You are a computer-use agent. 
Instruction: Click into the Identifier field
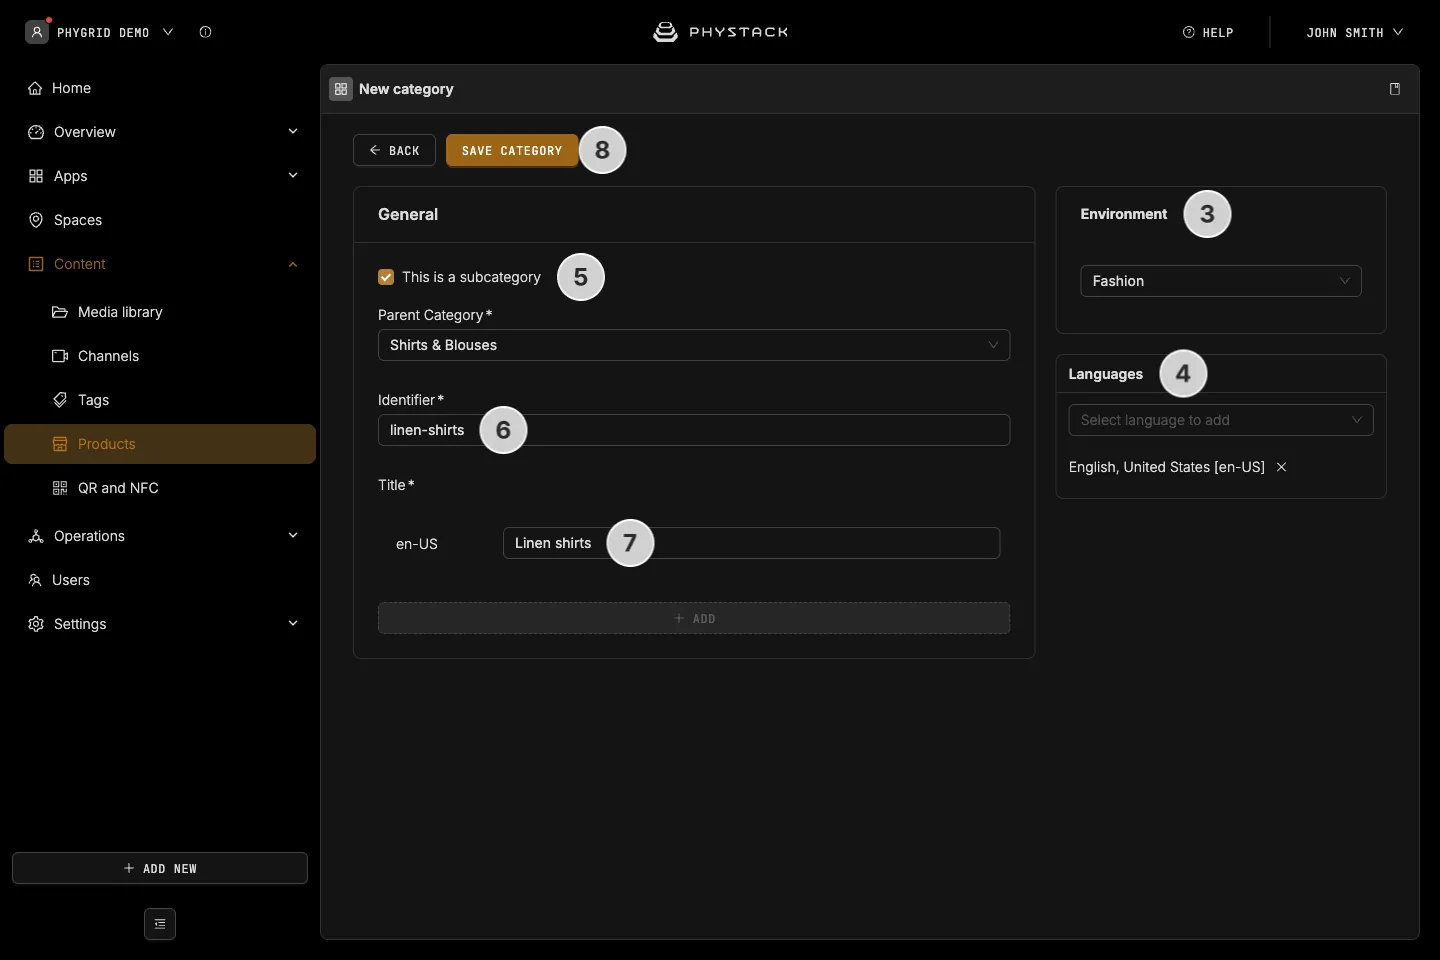coord(694,430)
